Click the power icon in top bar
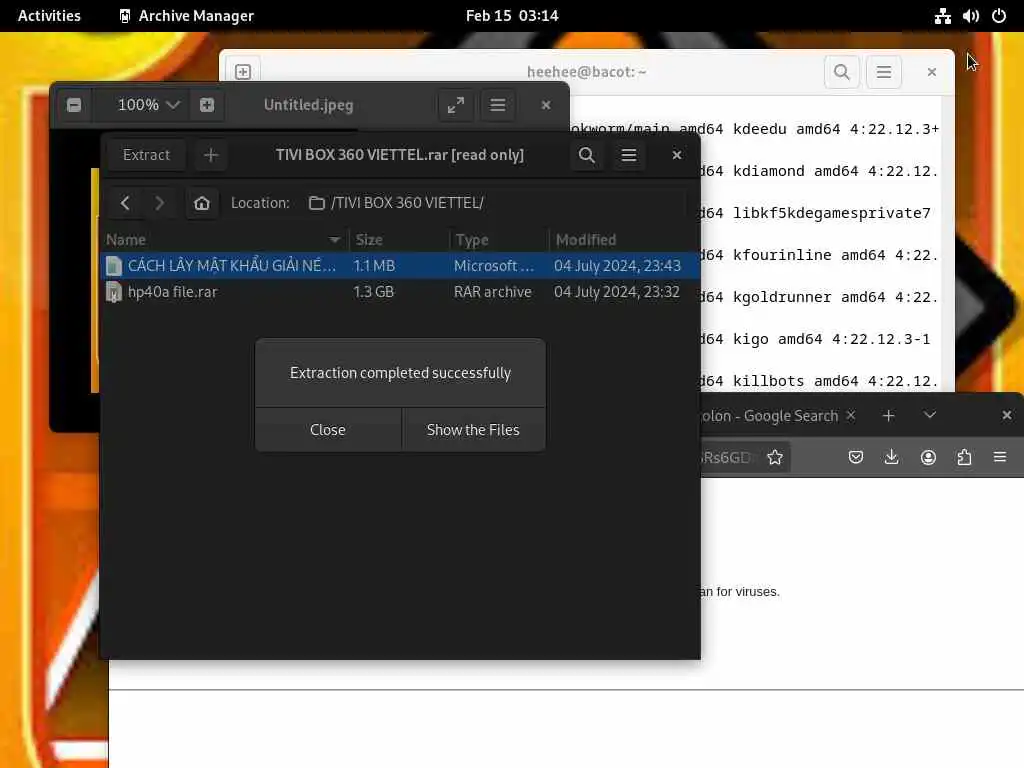The width and height of the screenshot is (1024, 768). coord(999,16)
